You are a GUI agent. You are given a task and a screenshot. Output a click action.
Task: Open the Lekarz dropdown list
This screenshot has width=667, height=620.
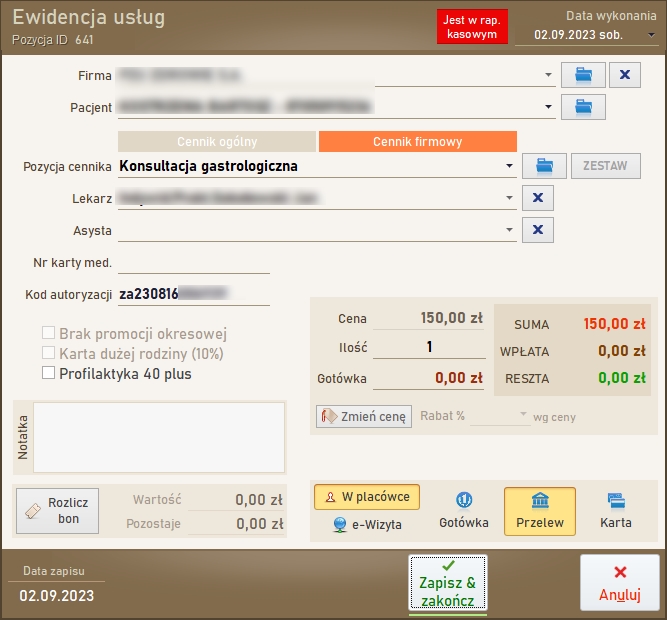pos(510,198)
